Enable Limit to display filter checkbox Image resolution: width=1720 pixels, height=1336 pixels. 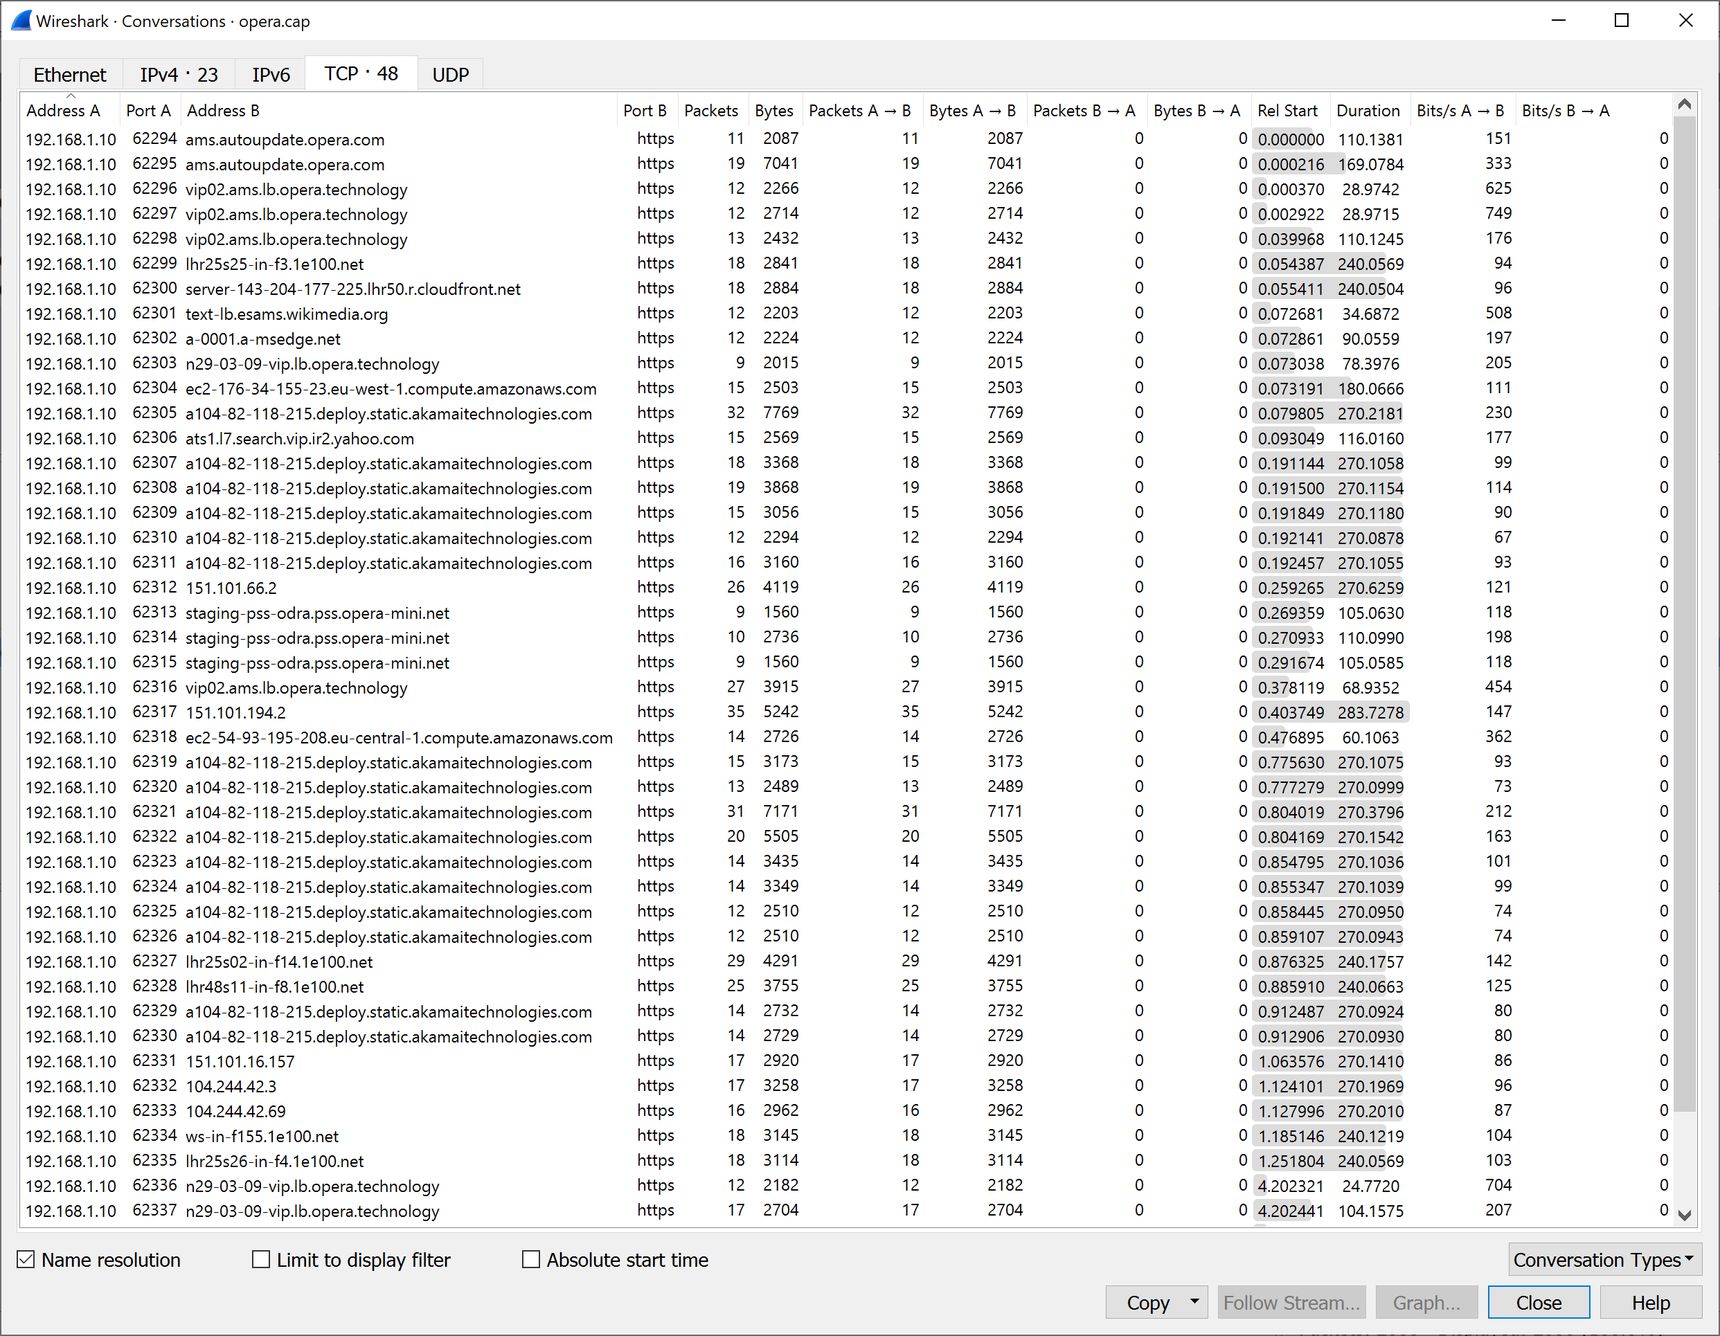click(261, 1260)
